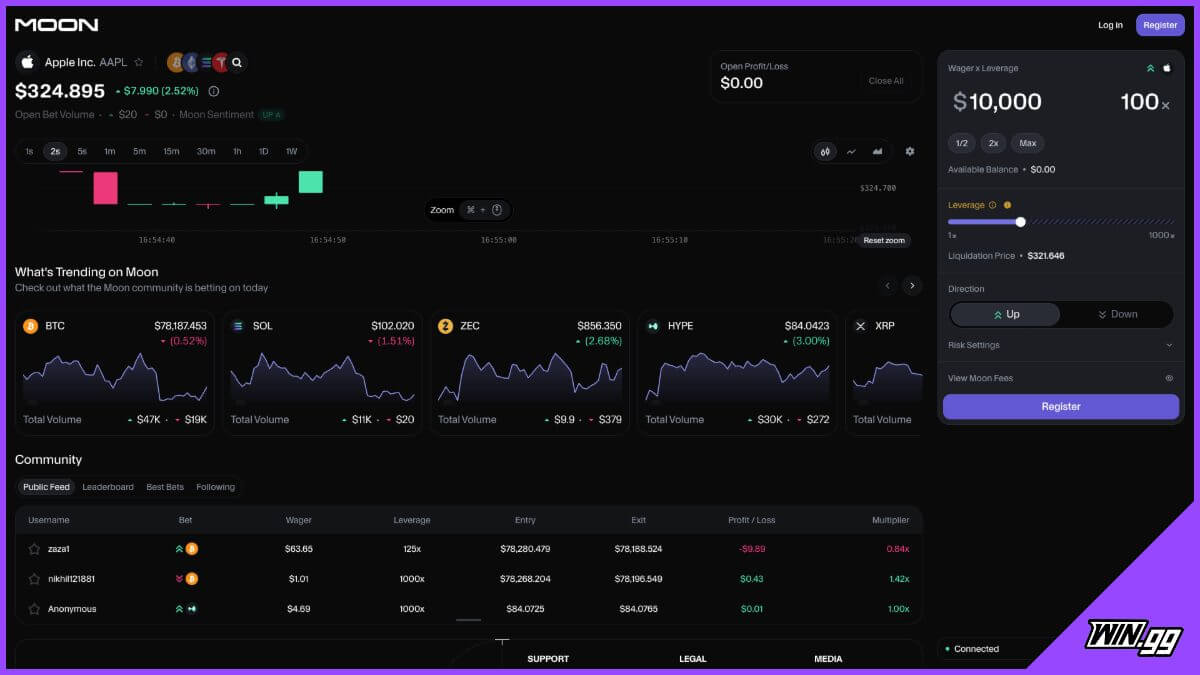Image resolution: width=1200 pixels, height=675 pixels.
Task: Click the $10,000 wager amount field
Action: [997, 102]
